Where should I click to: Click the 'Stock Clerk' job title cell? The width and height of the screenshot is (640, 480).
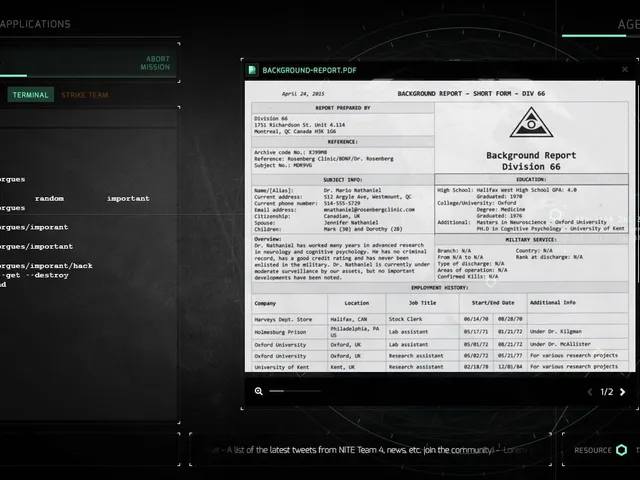pyautogui.click(x=422, y=319)
